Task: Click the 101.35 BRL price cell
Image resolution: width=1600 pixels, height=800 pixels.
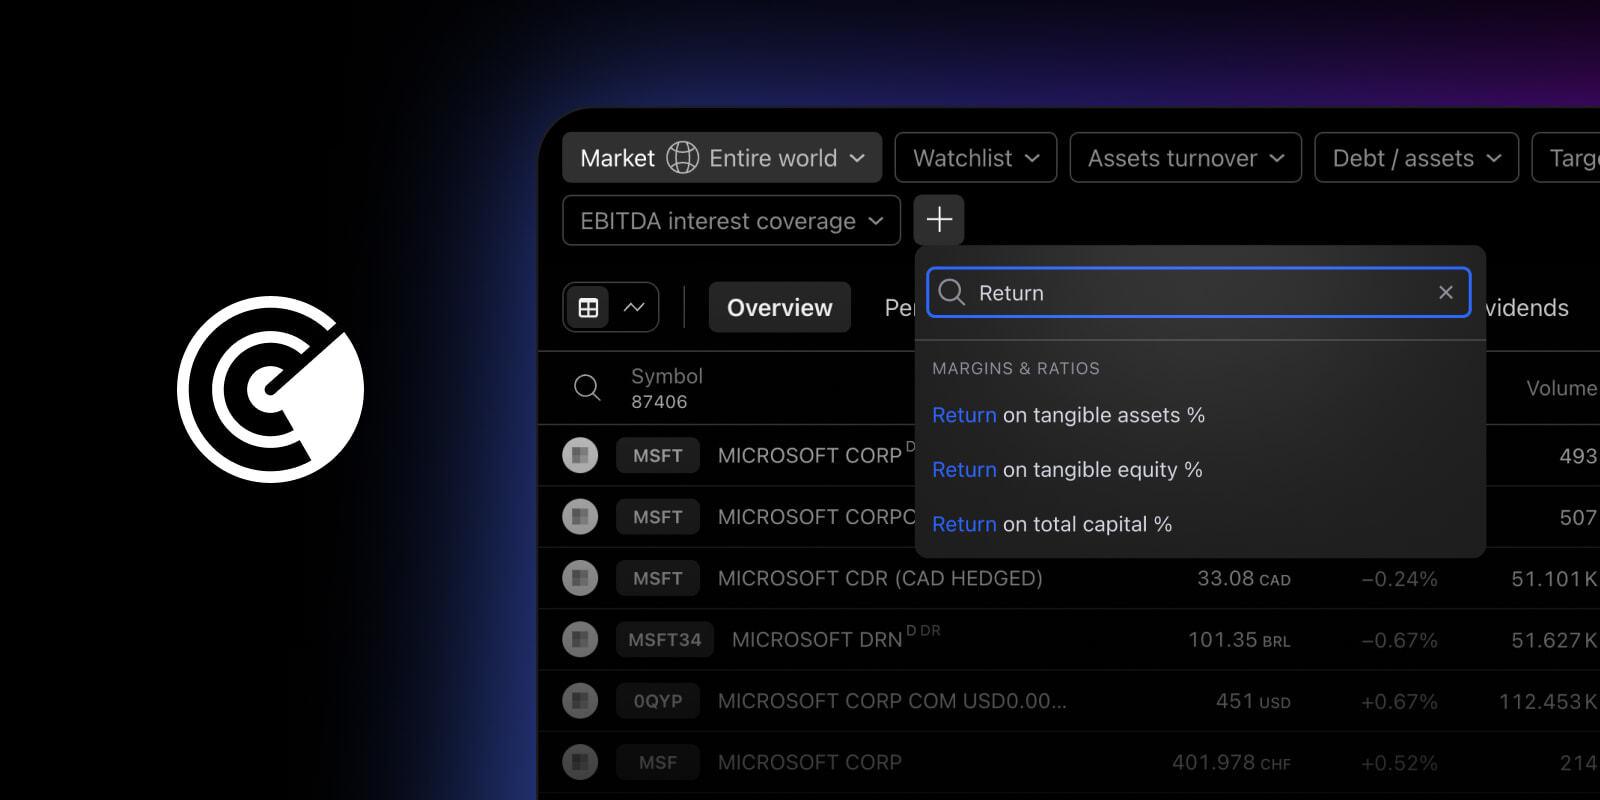Action: tap(1239, 640)
